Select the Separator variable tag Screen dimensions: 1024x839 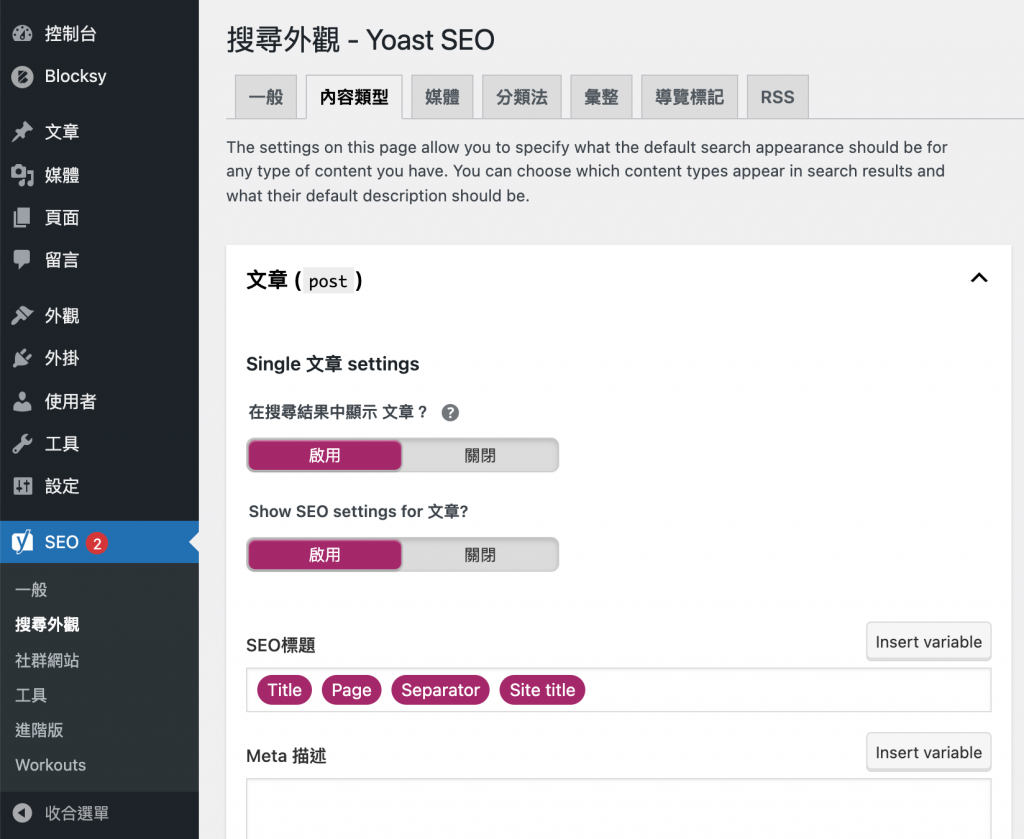tap(440, 690)
